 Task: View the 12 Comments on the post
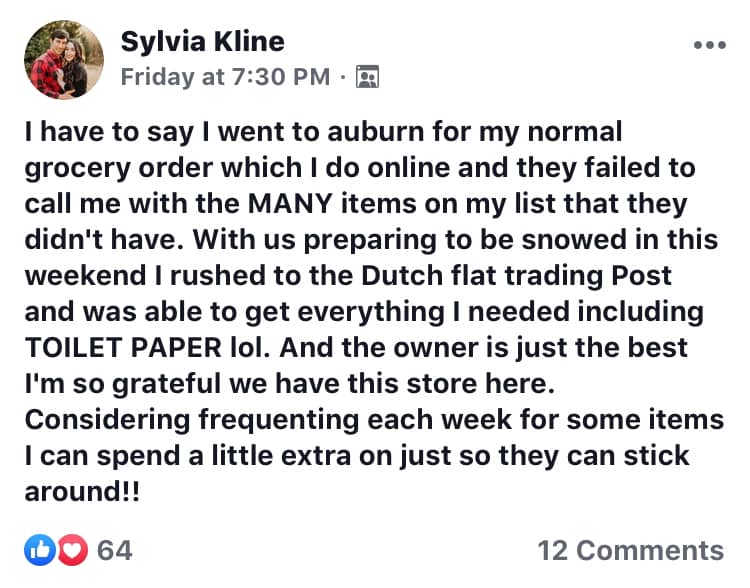[x=630, y=550]
